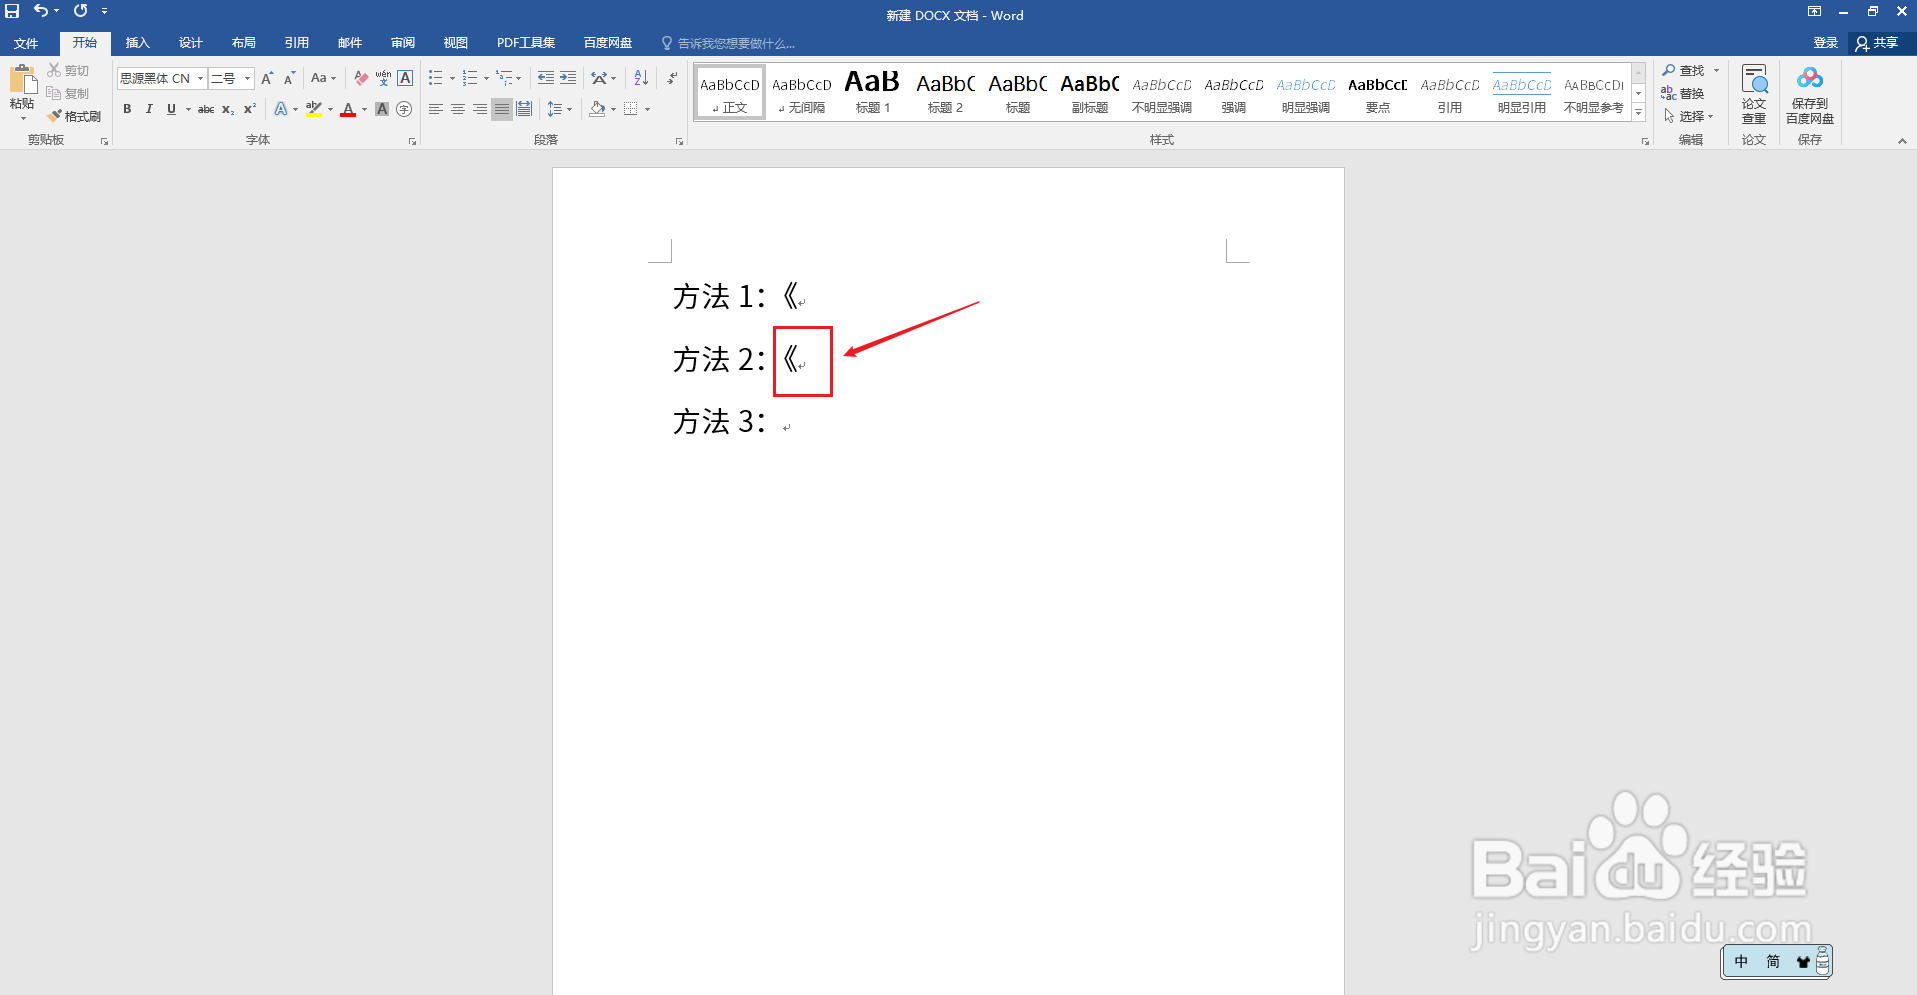1917x995 pixels.
Task: Fill with shading paint bucket
Action: point(597,109)
